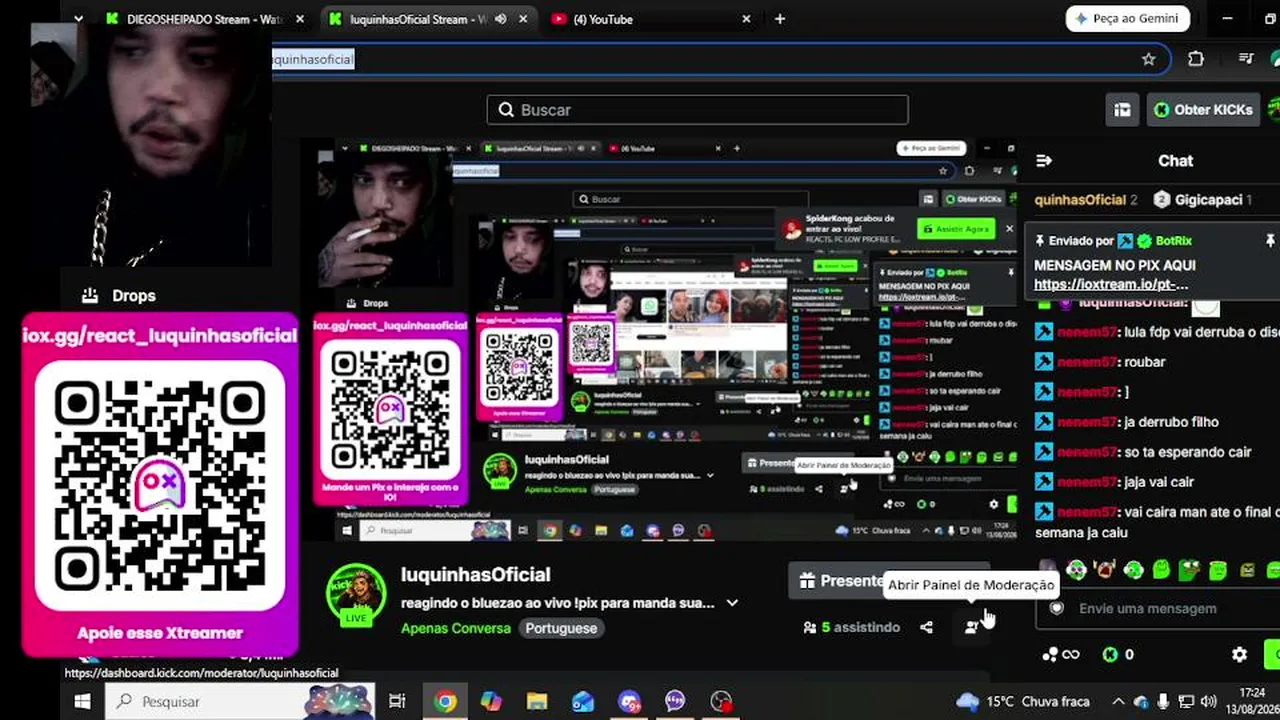The height and width of the screenshot is (720, 1280).
Task: Click chat message 'roubar'
Action: coord(1146,362)
